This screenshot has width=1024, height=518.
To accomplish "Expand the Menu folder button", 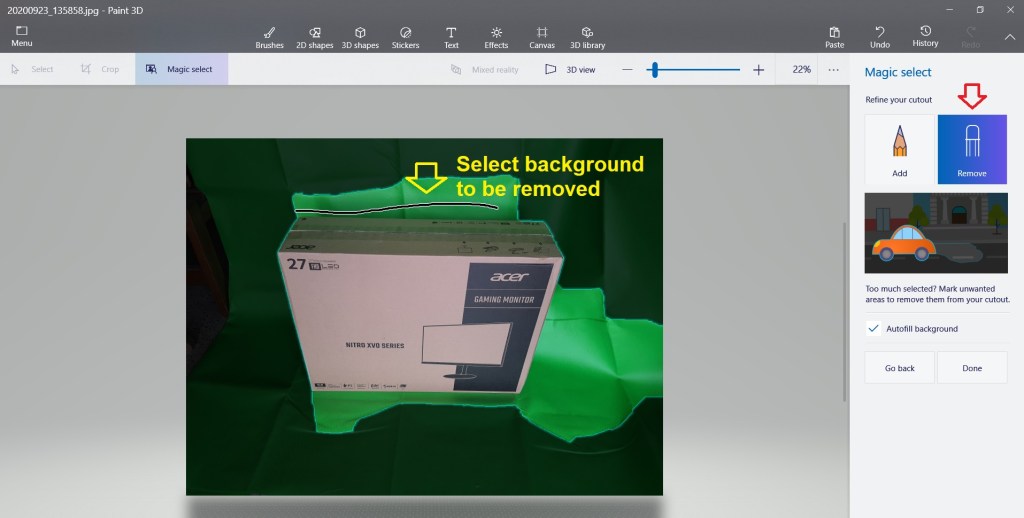I will (x=21, y=37).
